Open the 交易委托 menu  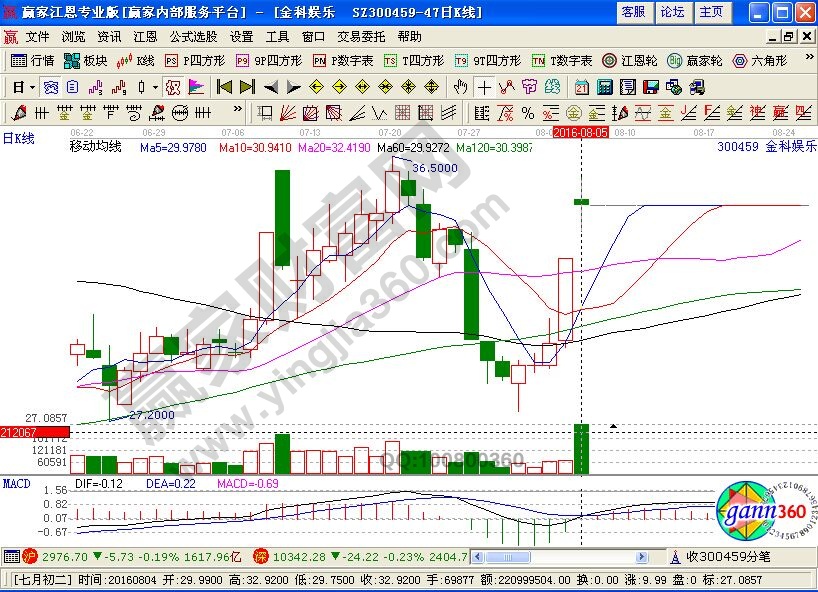point(361,36)
